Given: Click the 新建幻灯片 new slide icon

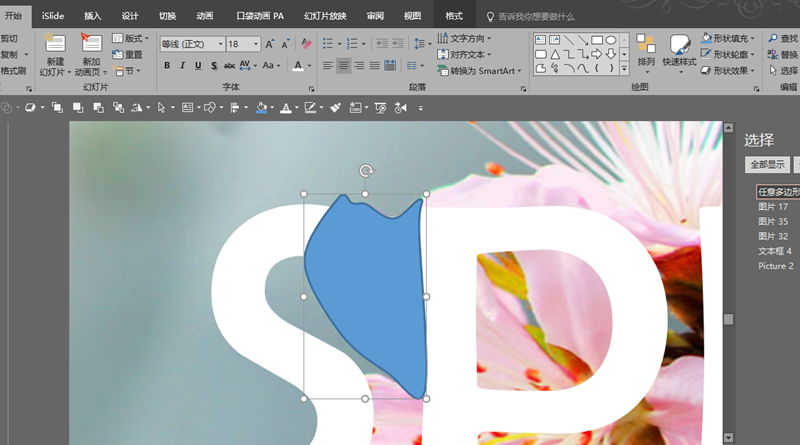Looking at the screenshot, I should tap(55, 44).
